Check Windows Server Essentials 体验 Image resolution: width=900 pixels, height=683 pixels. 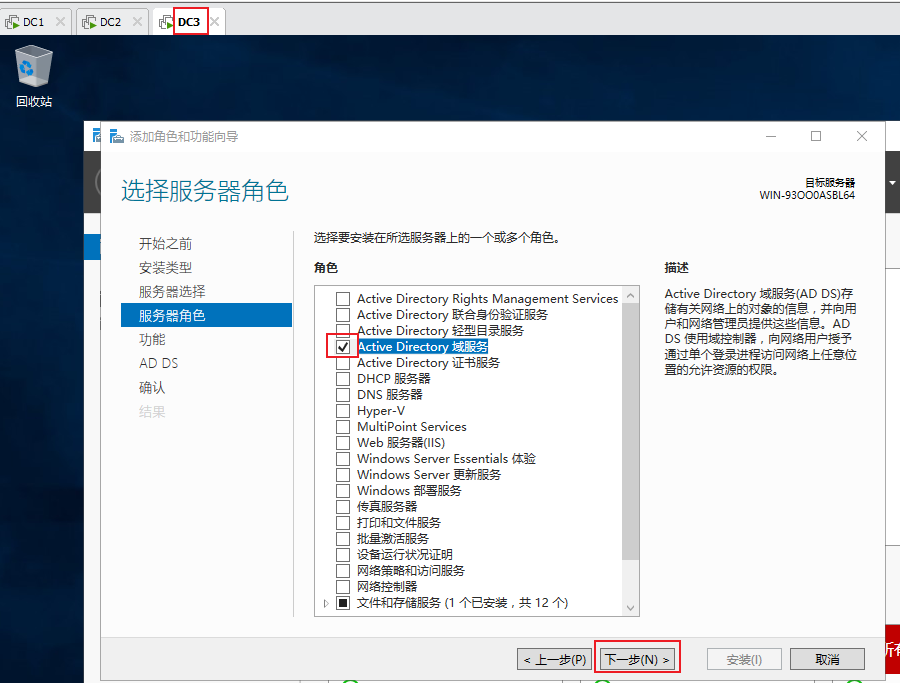tap(343, 459)
